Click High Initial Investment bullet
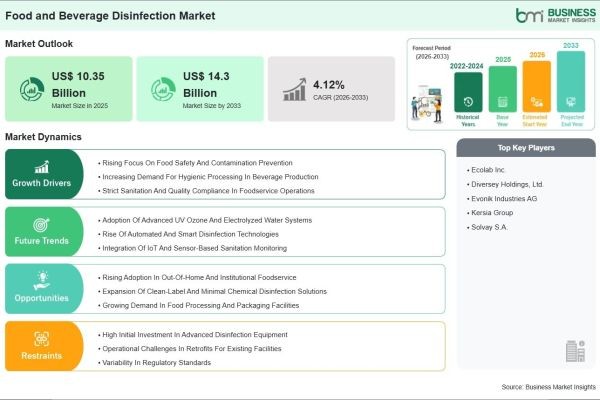The width and height of the screenshot is (600, 400). (195, 335)
